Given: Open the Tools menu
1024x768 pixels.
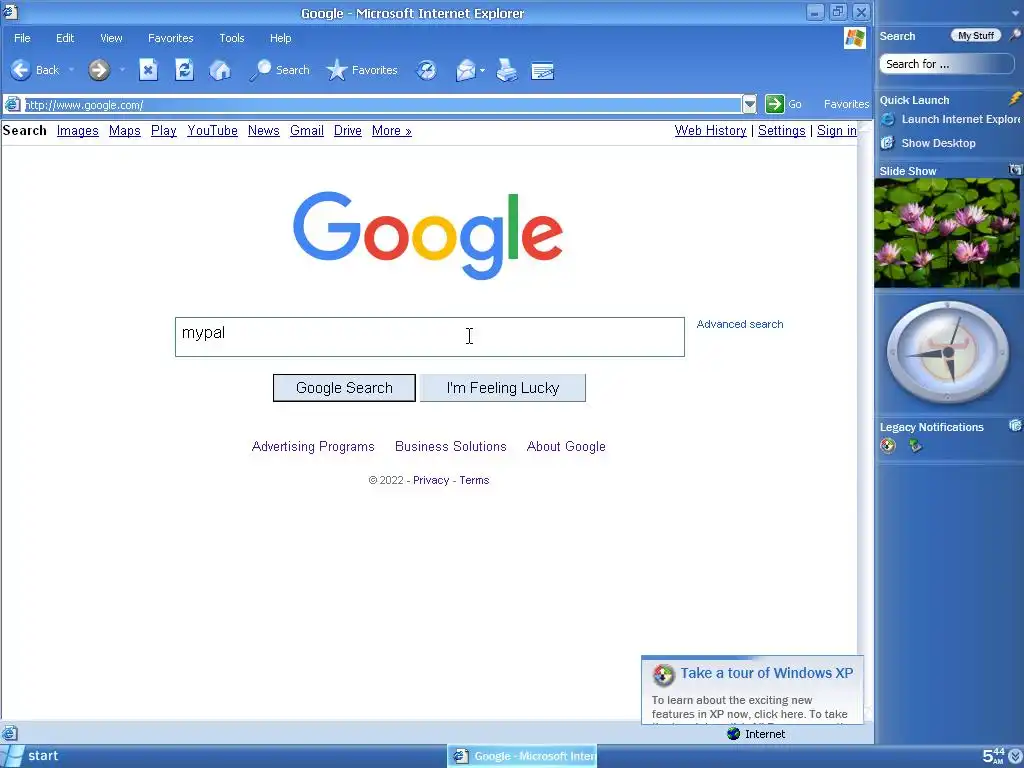Looking at the screenshot, I should click(x=231, y=38).
